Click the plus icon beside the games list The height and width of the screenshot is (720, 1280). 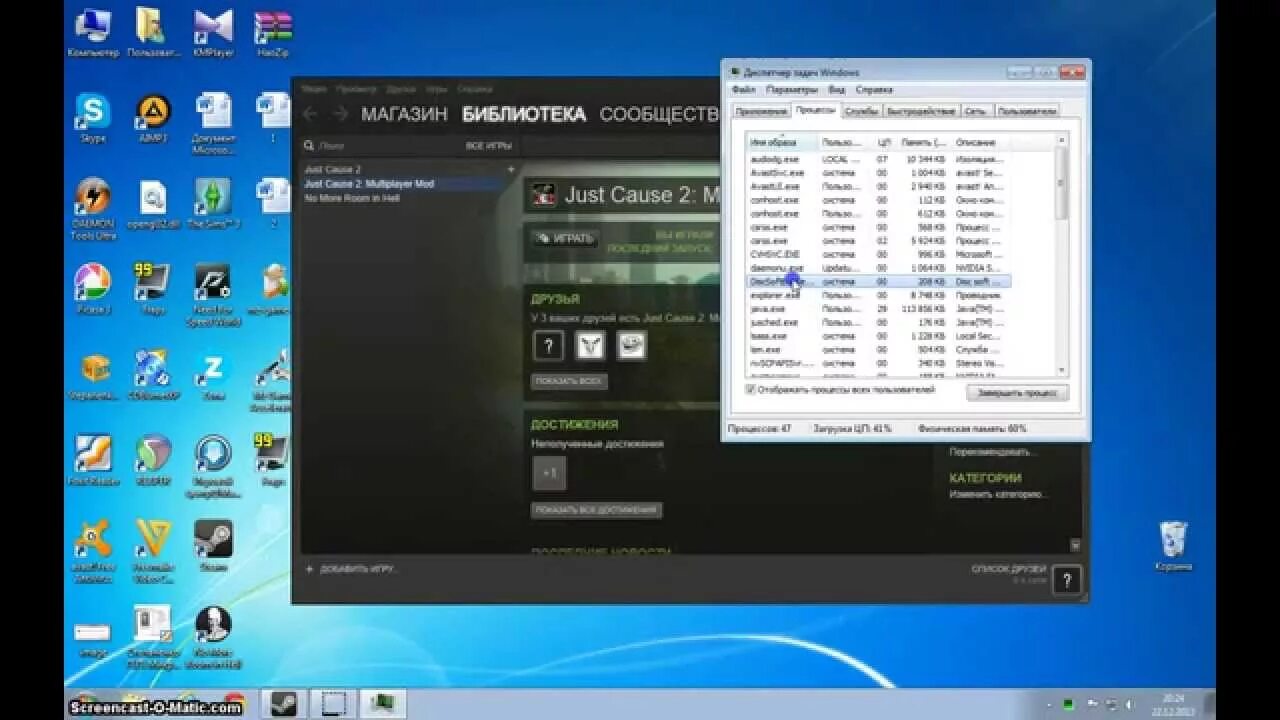(511, 170)
